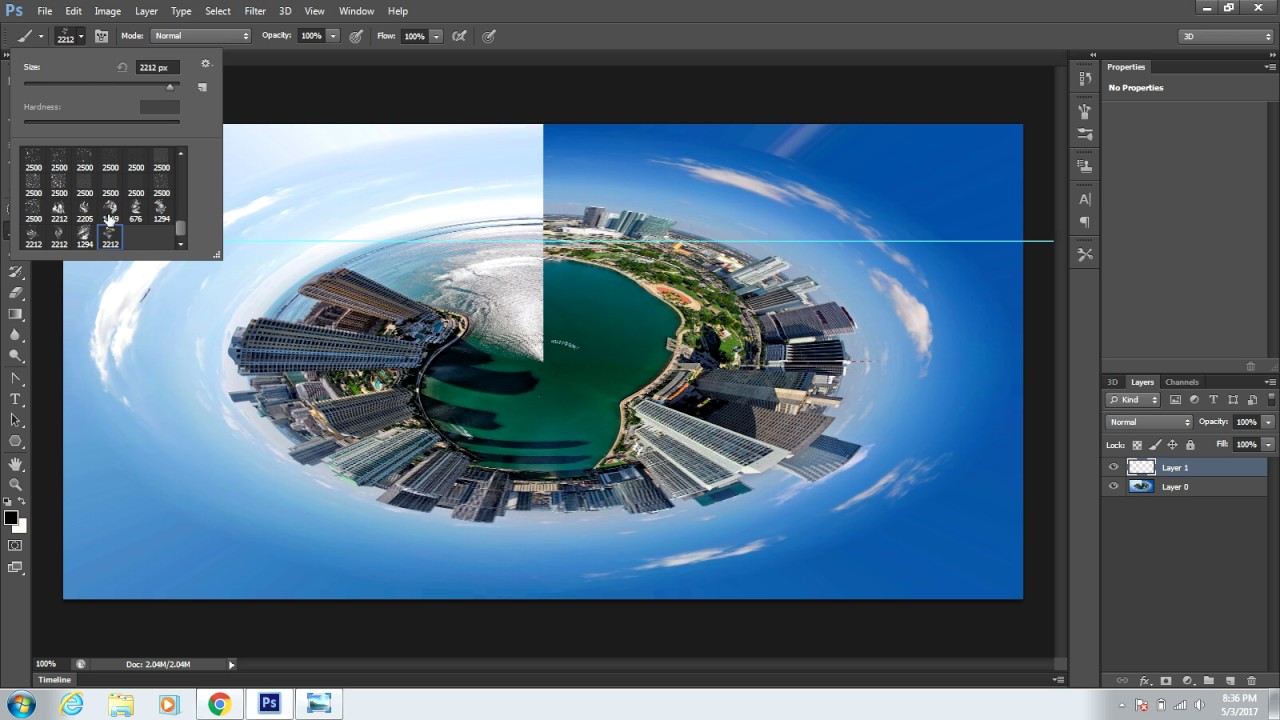Open the Layer menu
The image size is (1280, 720).
pyautogui.click(x=146, y=11)
